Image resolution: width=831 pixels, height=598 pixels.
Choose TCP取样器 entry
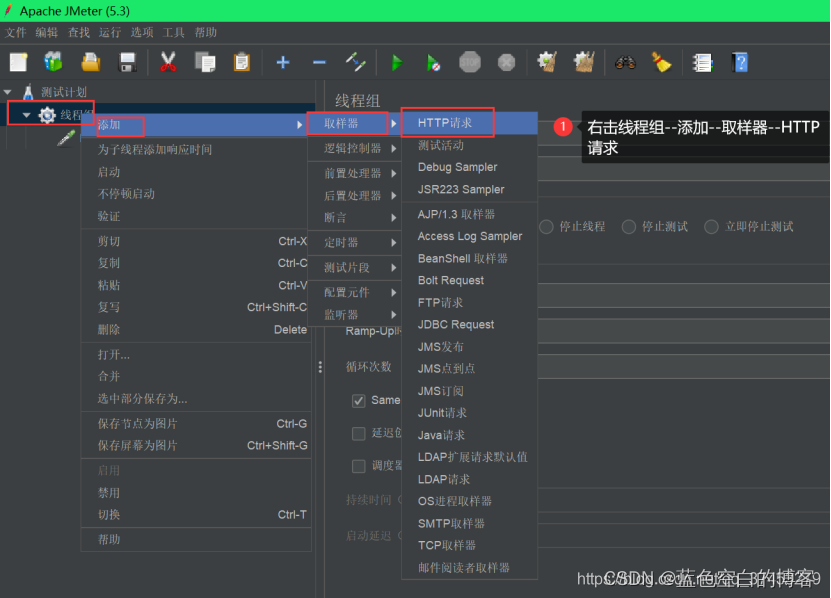470,546
